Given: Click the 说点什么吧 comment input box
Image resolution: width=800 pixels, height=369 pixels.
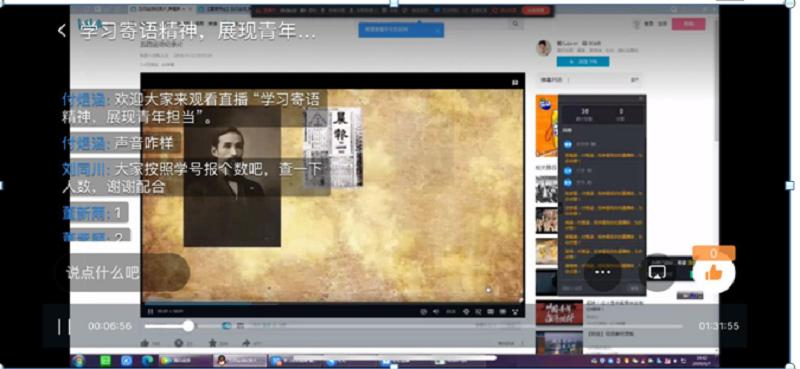Looking at the screenshot, I should tap(122, 273).
